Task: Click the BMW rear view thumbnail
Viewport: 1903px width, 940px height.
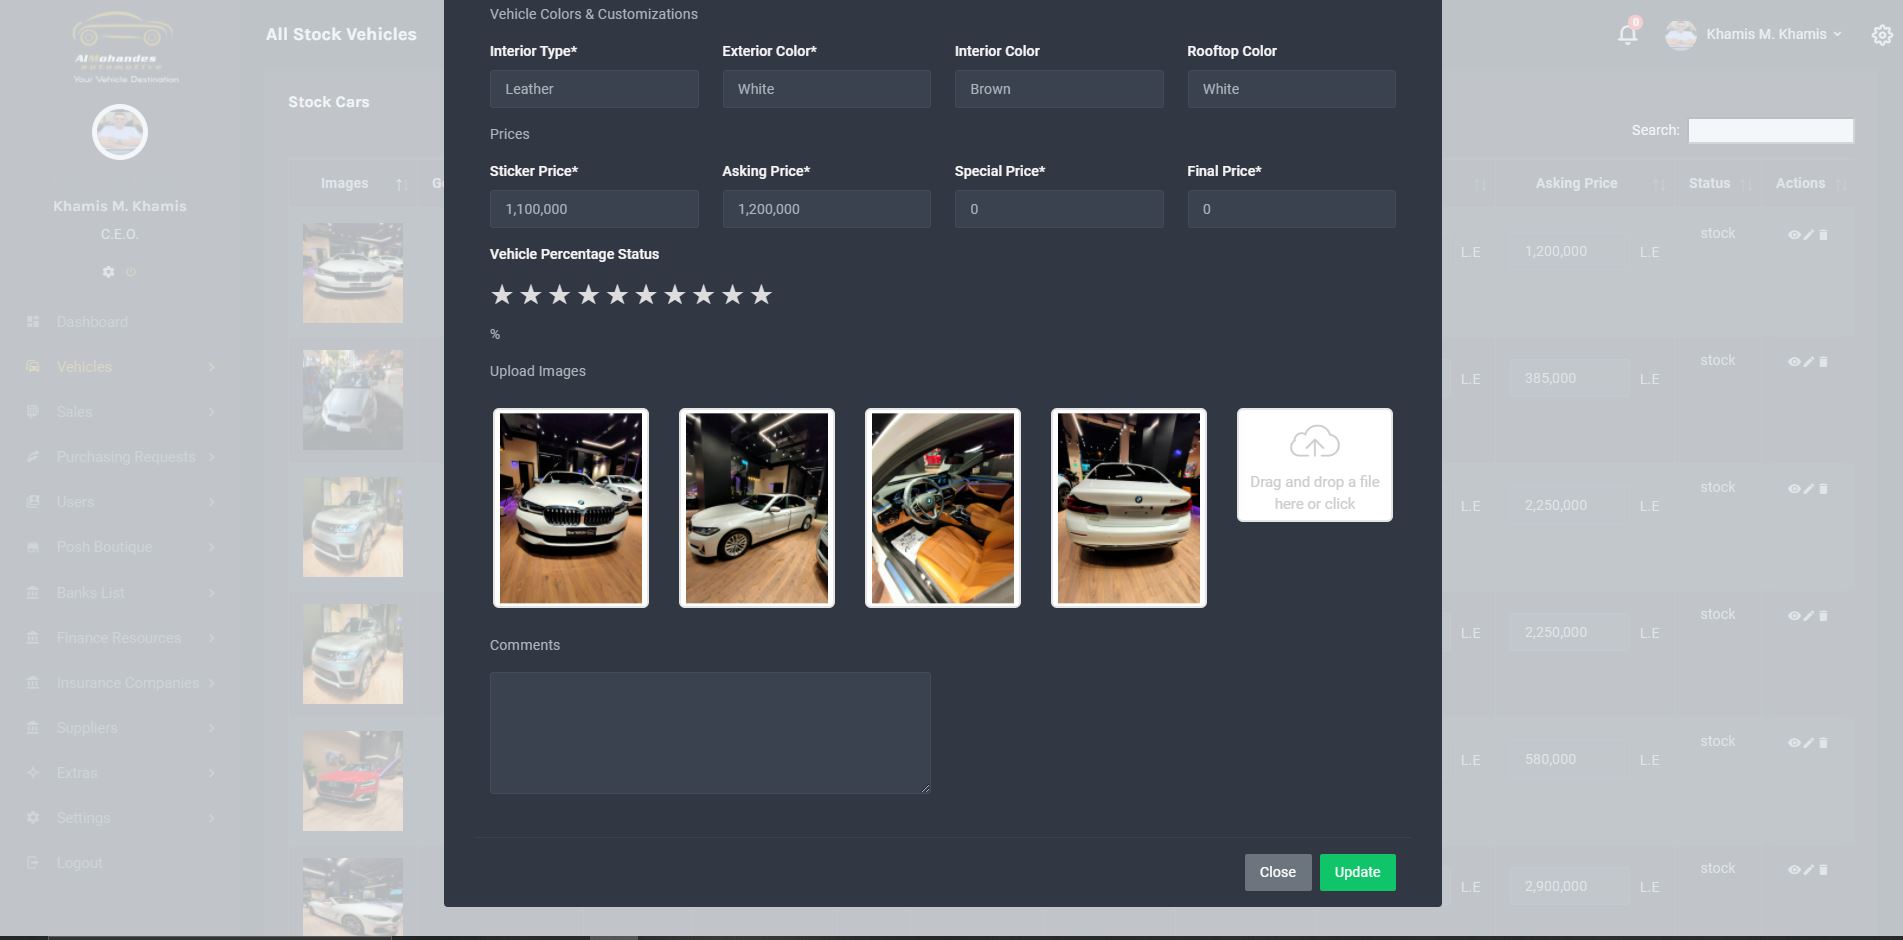Action: pyautogui.click(x=1129, y=508)
